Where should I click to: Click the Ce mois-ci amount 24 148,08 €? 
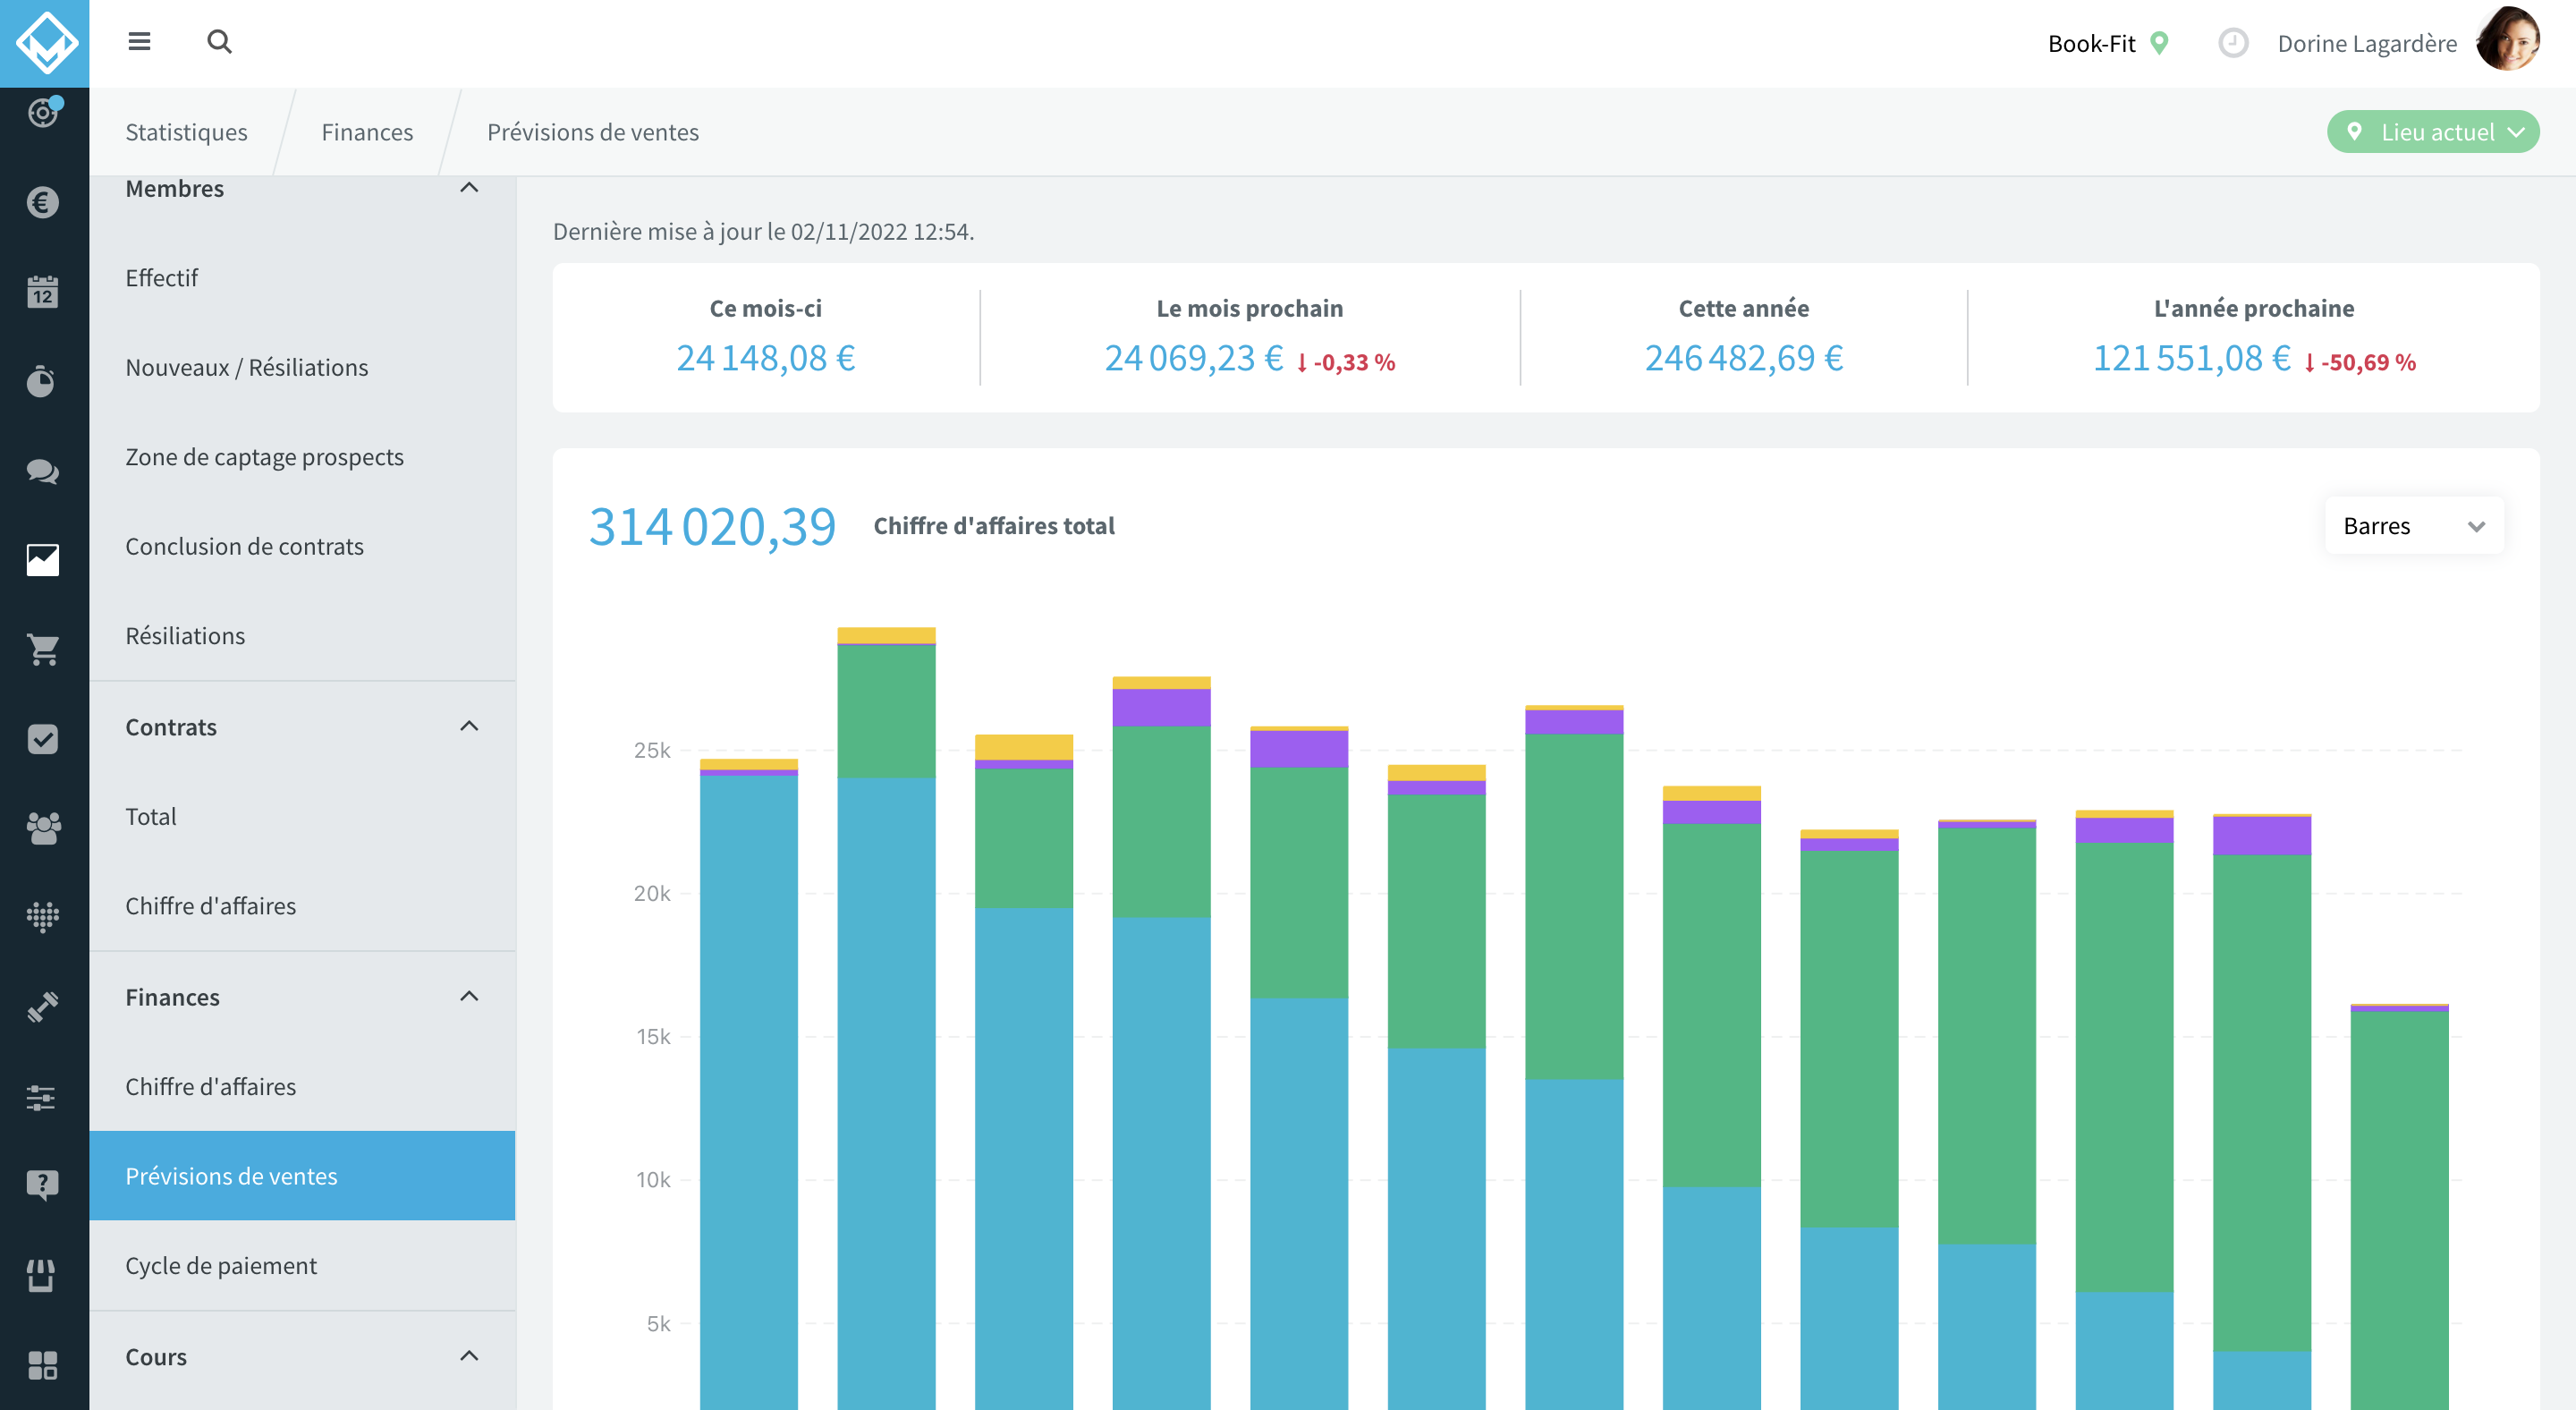(x=766, y=358)
